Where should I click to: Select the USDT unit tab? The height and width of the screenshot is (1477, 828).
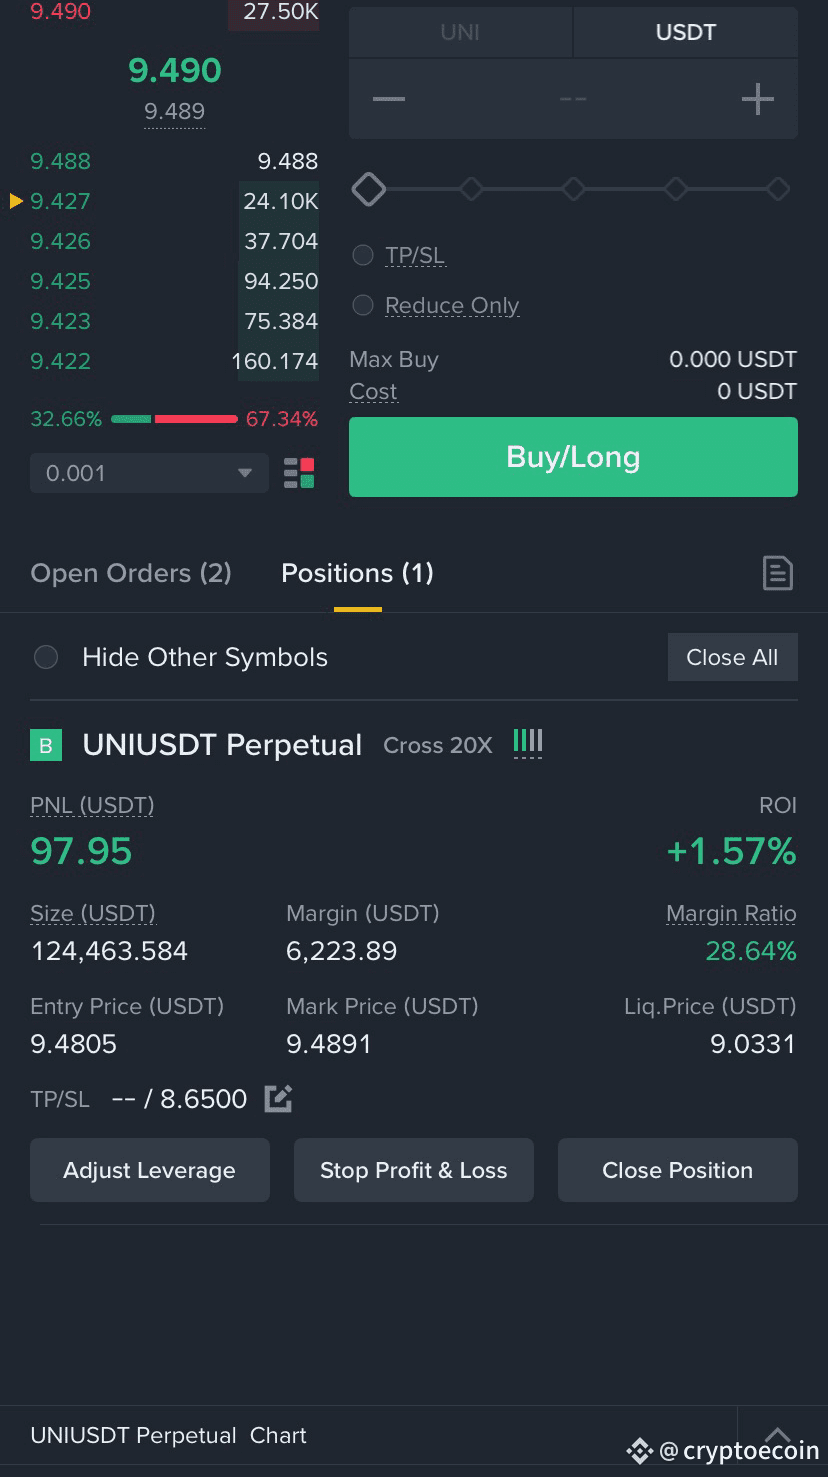click(x=685, y=32)
